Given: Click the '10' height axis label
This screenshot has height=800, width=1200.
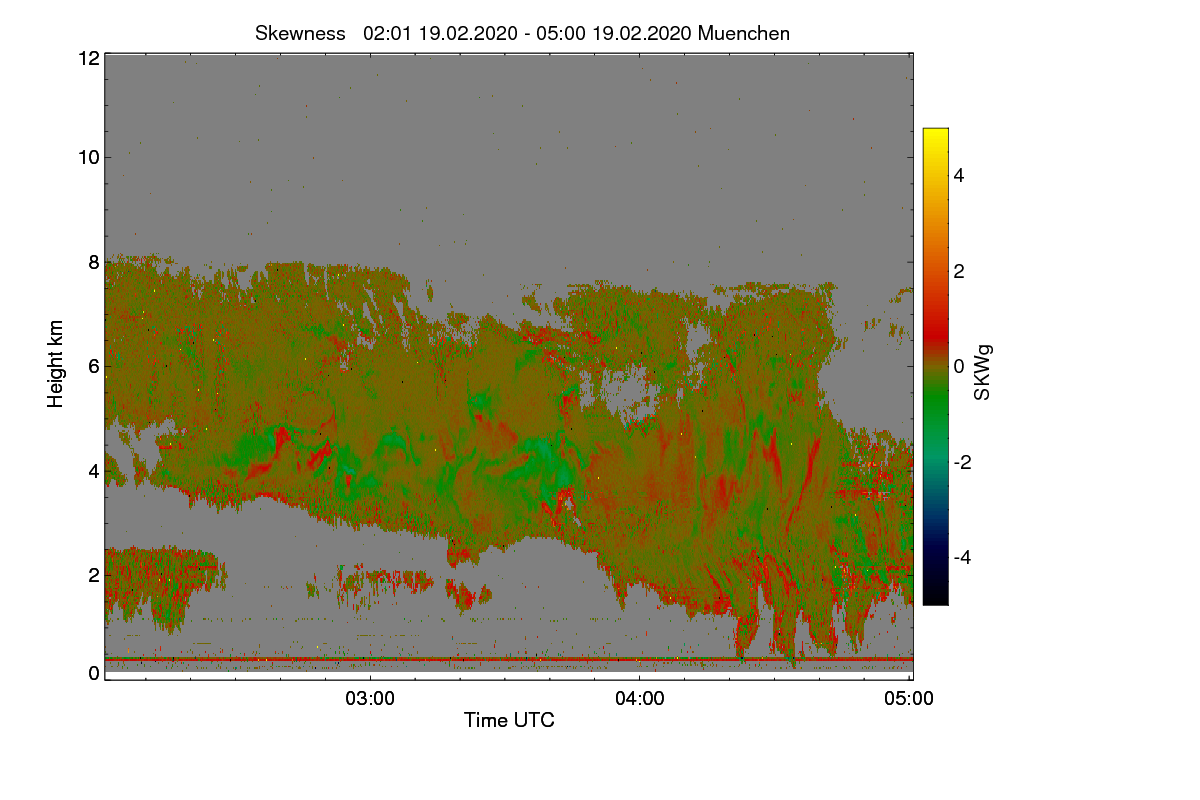Looking at the screenshot, I should (x=88, y=157).
